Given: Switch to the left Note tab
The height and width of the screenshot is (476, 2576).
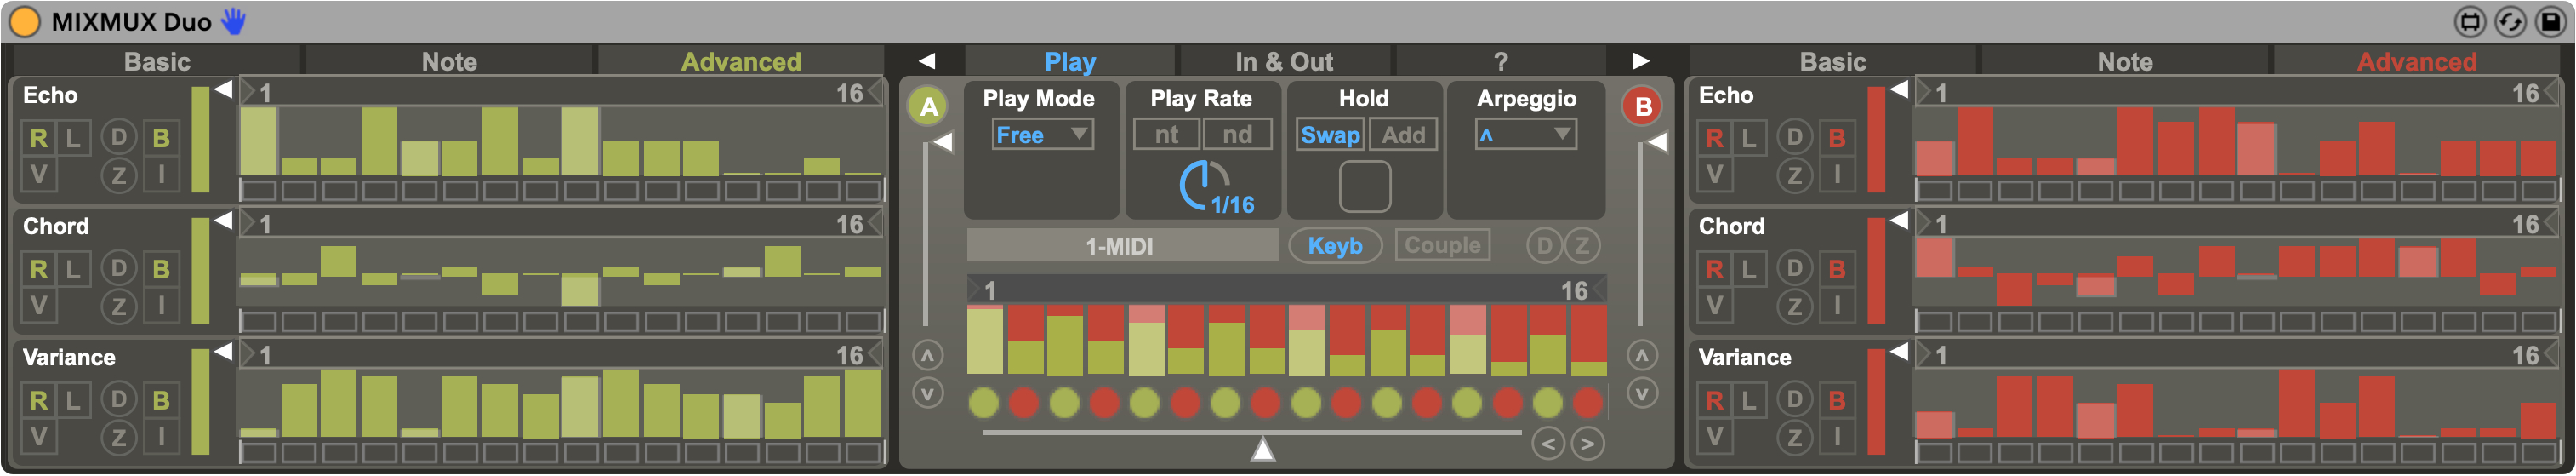Looking at the screenshot, I should coord(449,61).
